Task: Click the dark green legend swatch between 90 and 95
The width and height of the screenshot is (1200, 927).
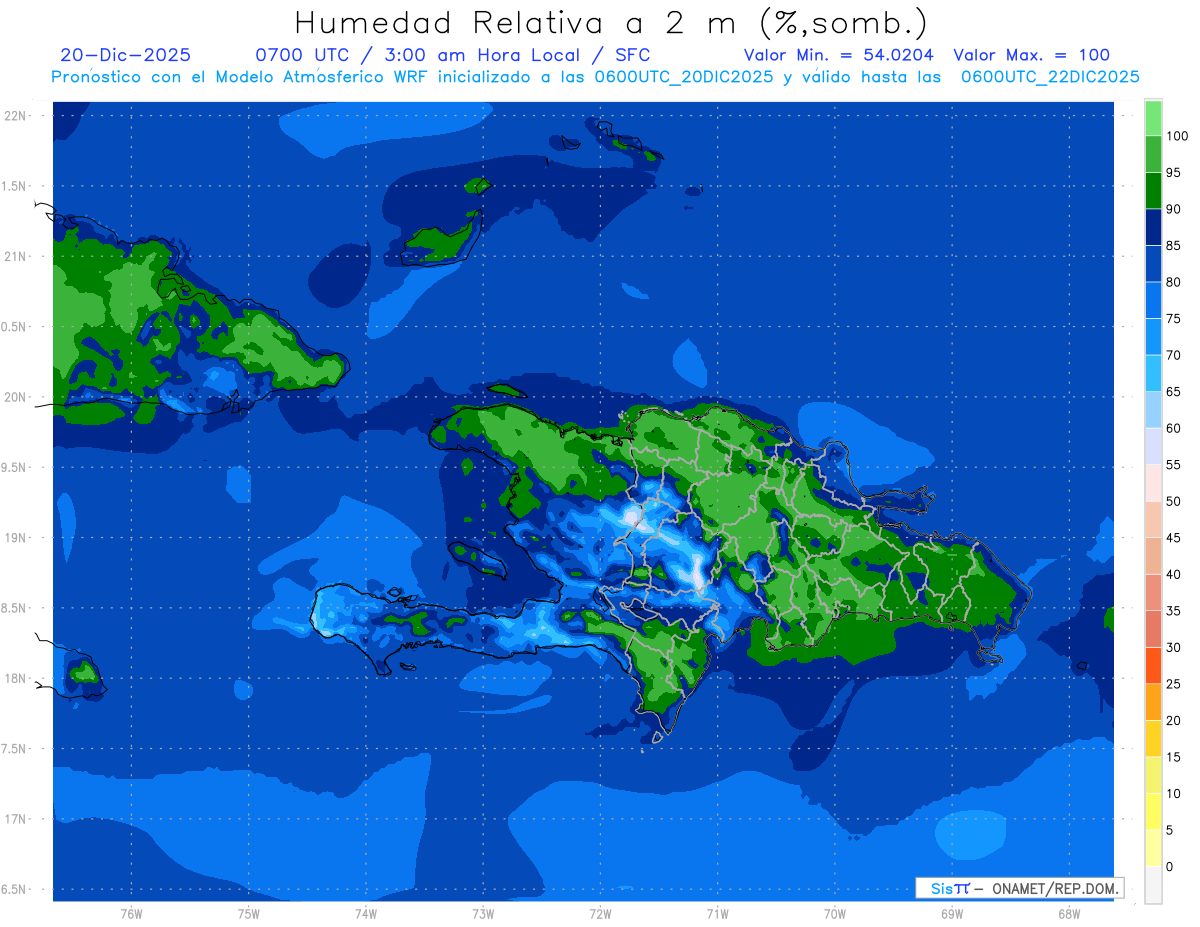Action: point(1153,190)
